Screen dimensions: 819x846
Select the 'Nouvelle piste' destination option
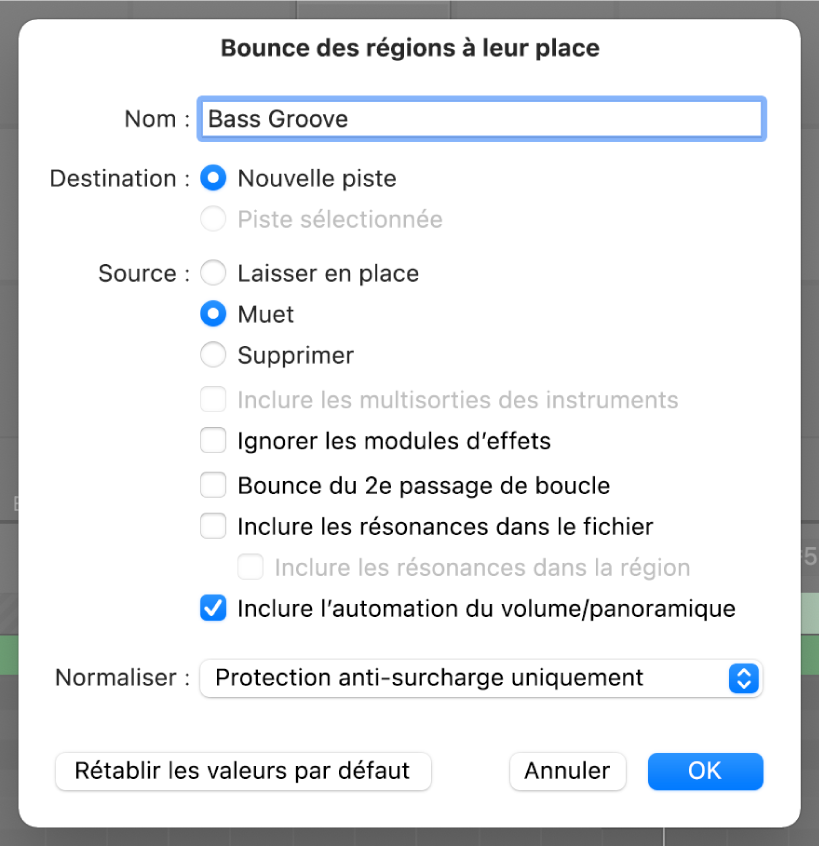click(212, 178)
